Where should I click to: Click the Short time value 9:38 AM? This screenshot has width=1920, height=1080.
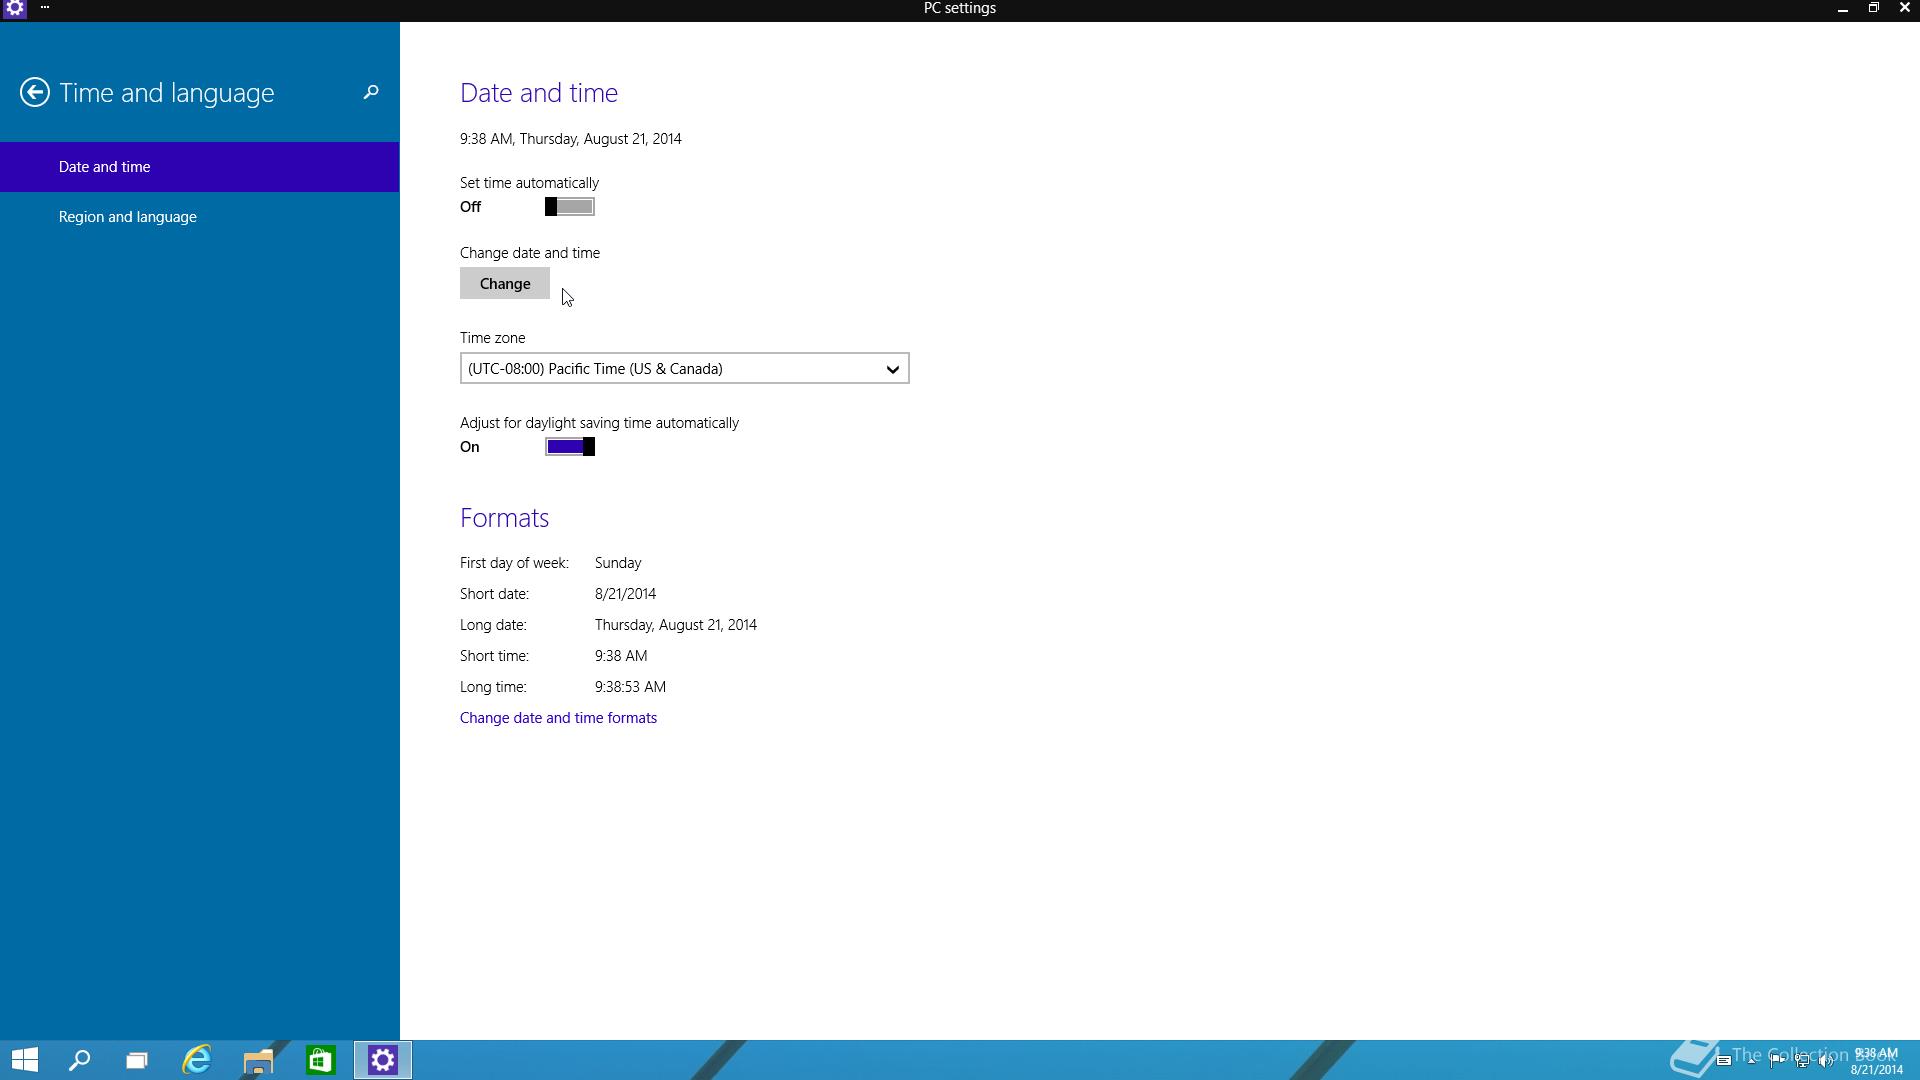coord(621,656)
